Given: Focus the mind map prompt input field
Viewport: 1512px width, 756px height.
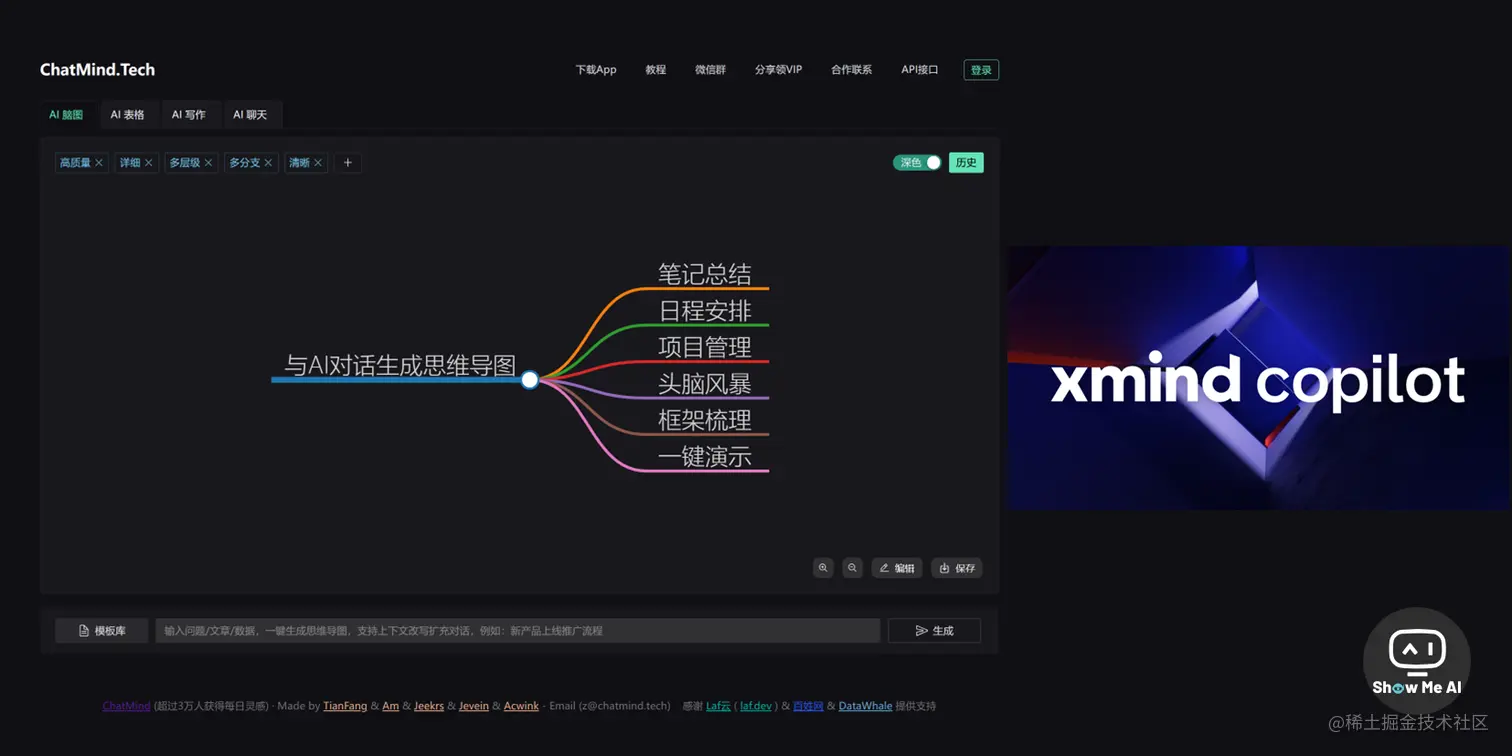Looking at the screenshot, I should pos(518,631).
